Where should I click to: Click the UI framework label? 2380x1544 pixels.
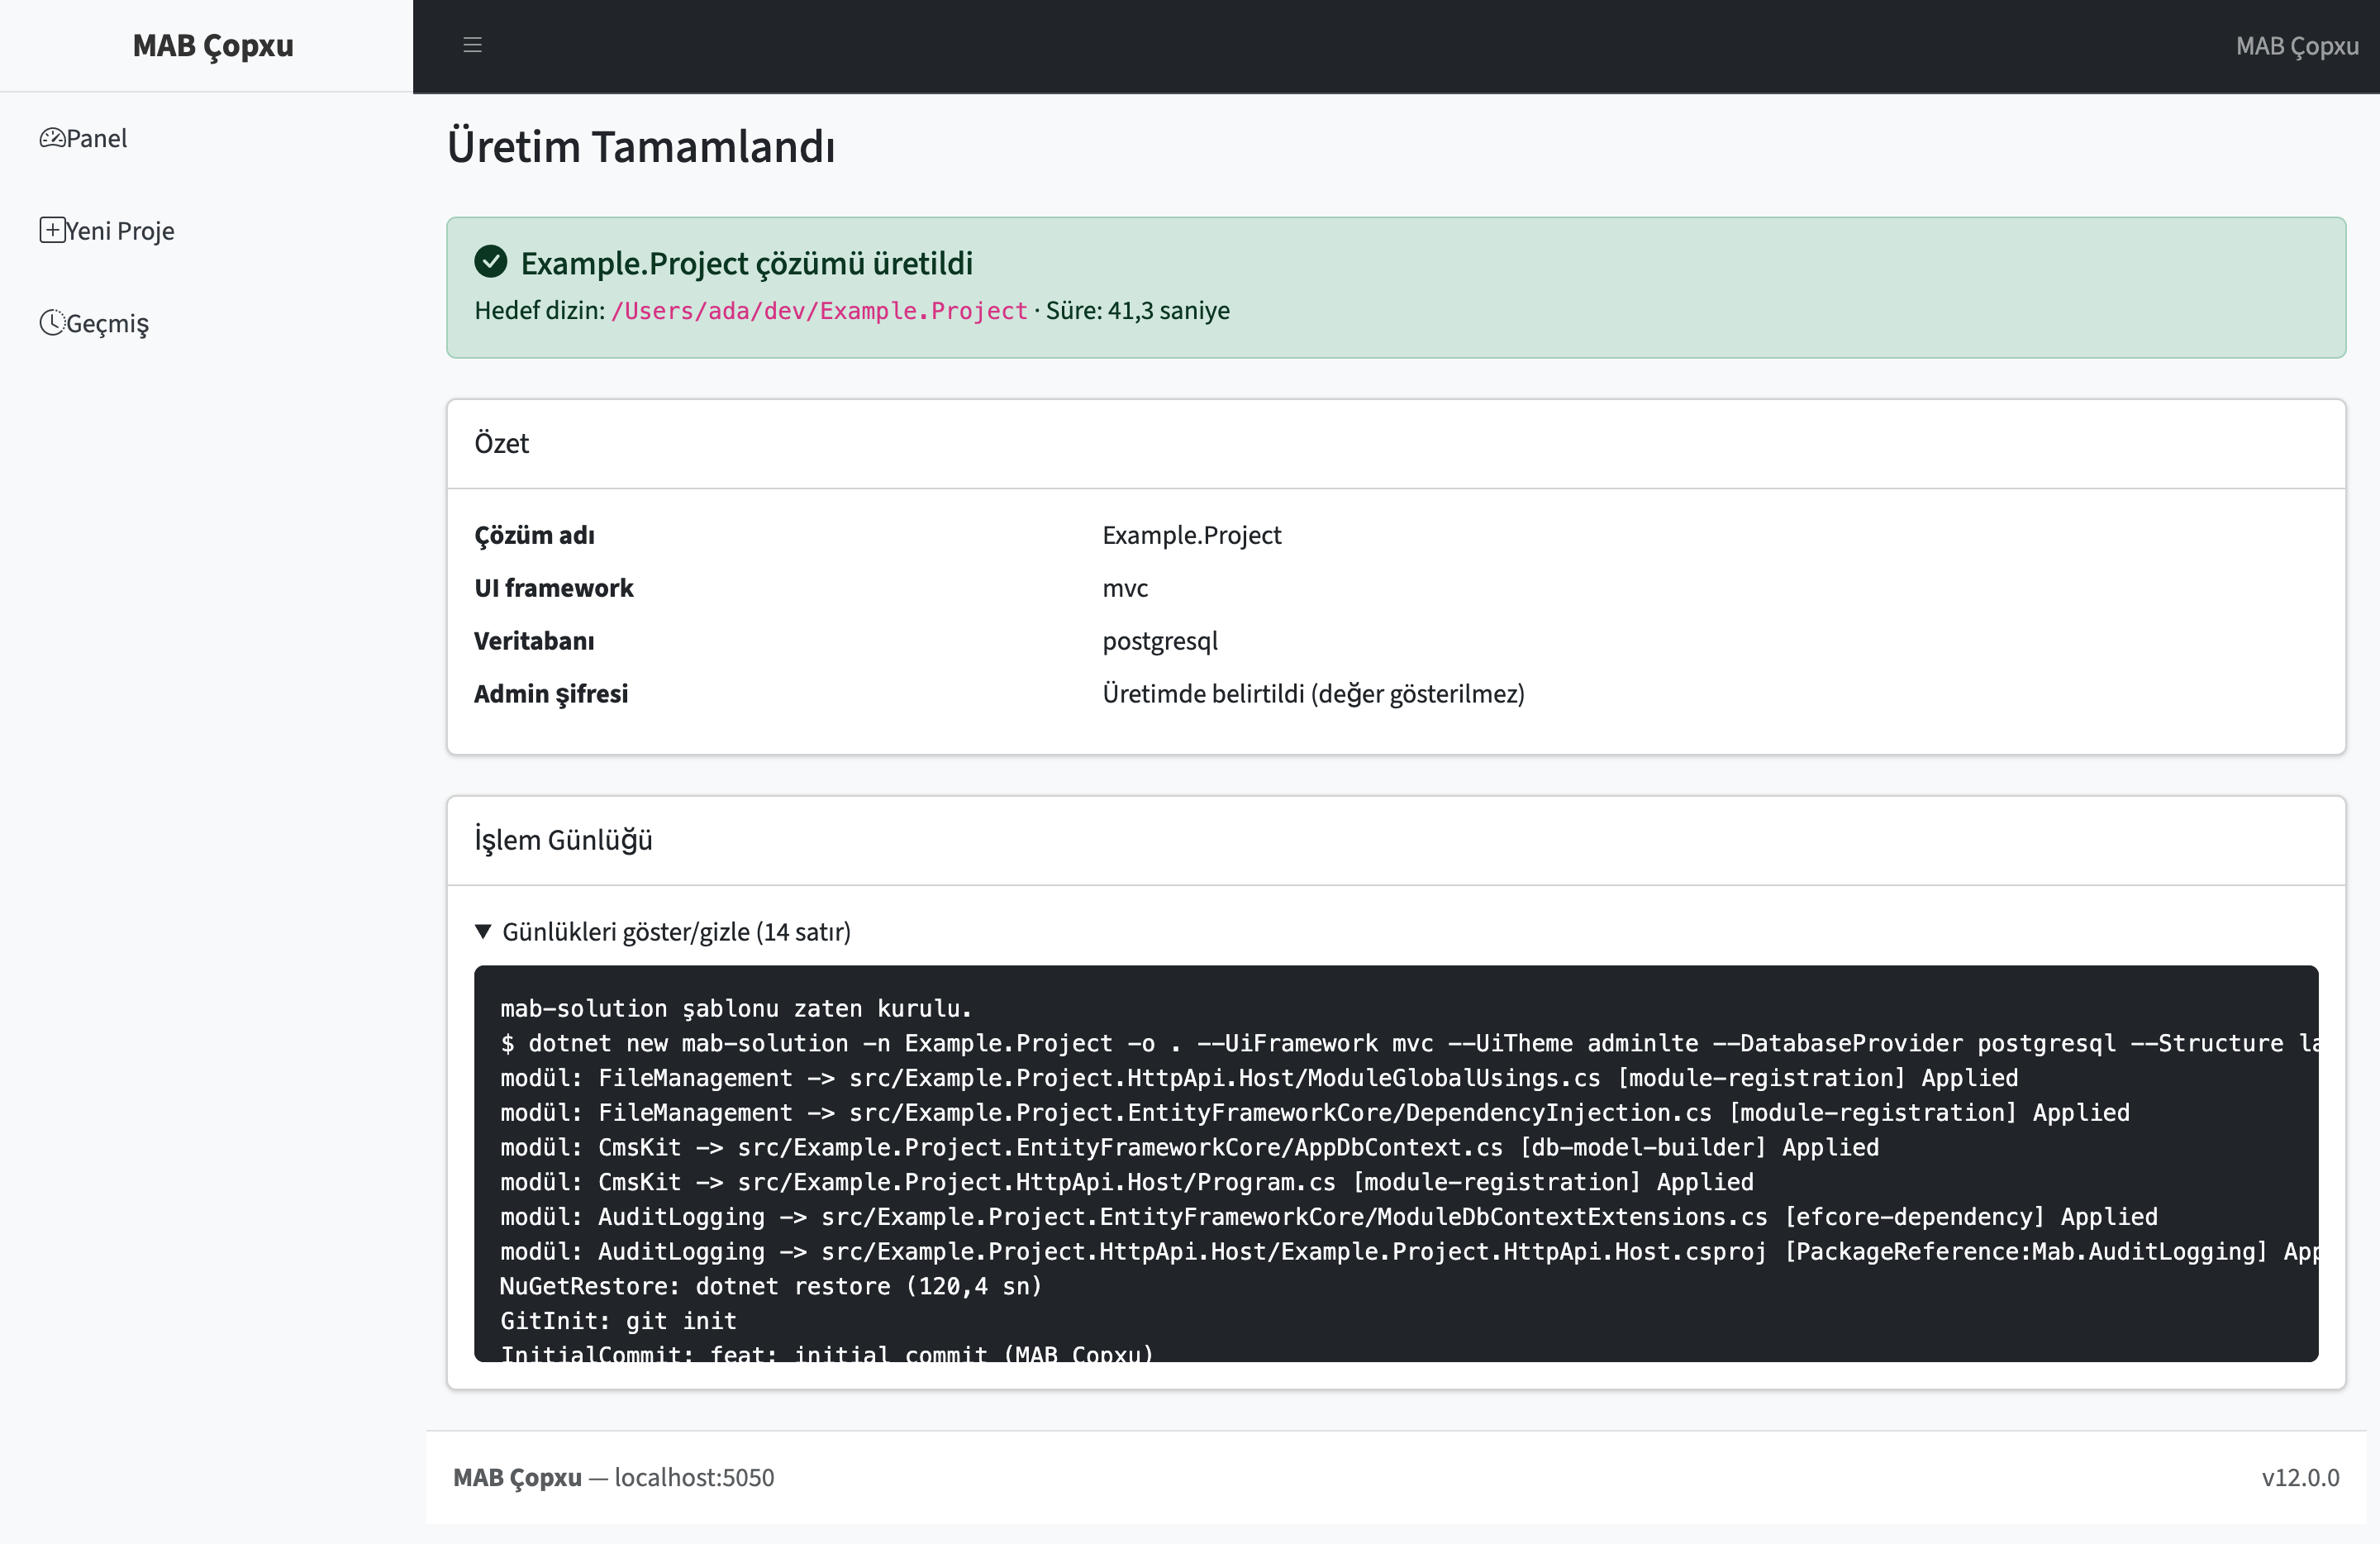(554, 588)
